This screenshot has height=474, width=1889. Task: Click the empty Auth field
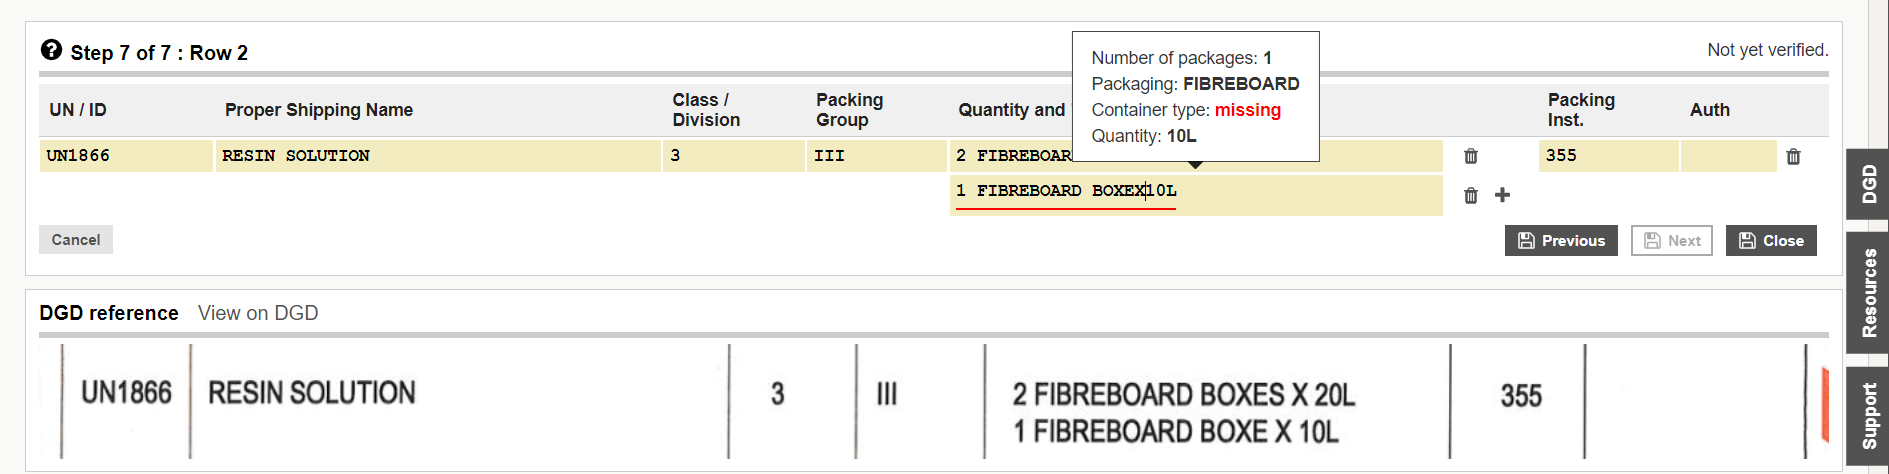pyautogui.click(x=1729, y=156)
